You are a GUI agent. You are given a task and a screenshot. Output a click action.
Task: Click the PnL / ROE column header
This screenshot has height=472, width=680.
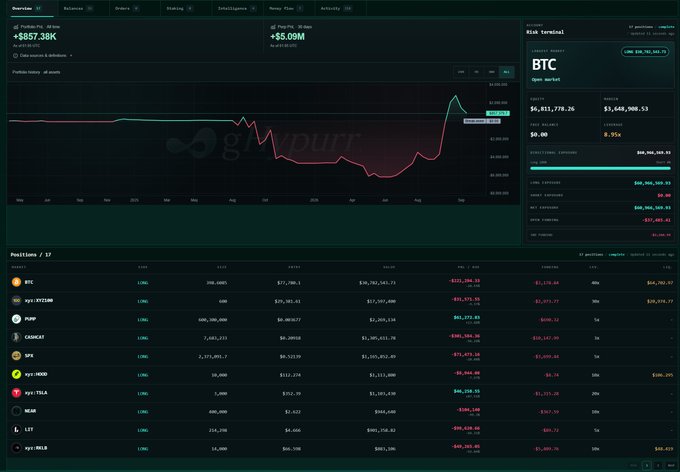pyautogui.click(x=469, y=267)
